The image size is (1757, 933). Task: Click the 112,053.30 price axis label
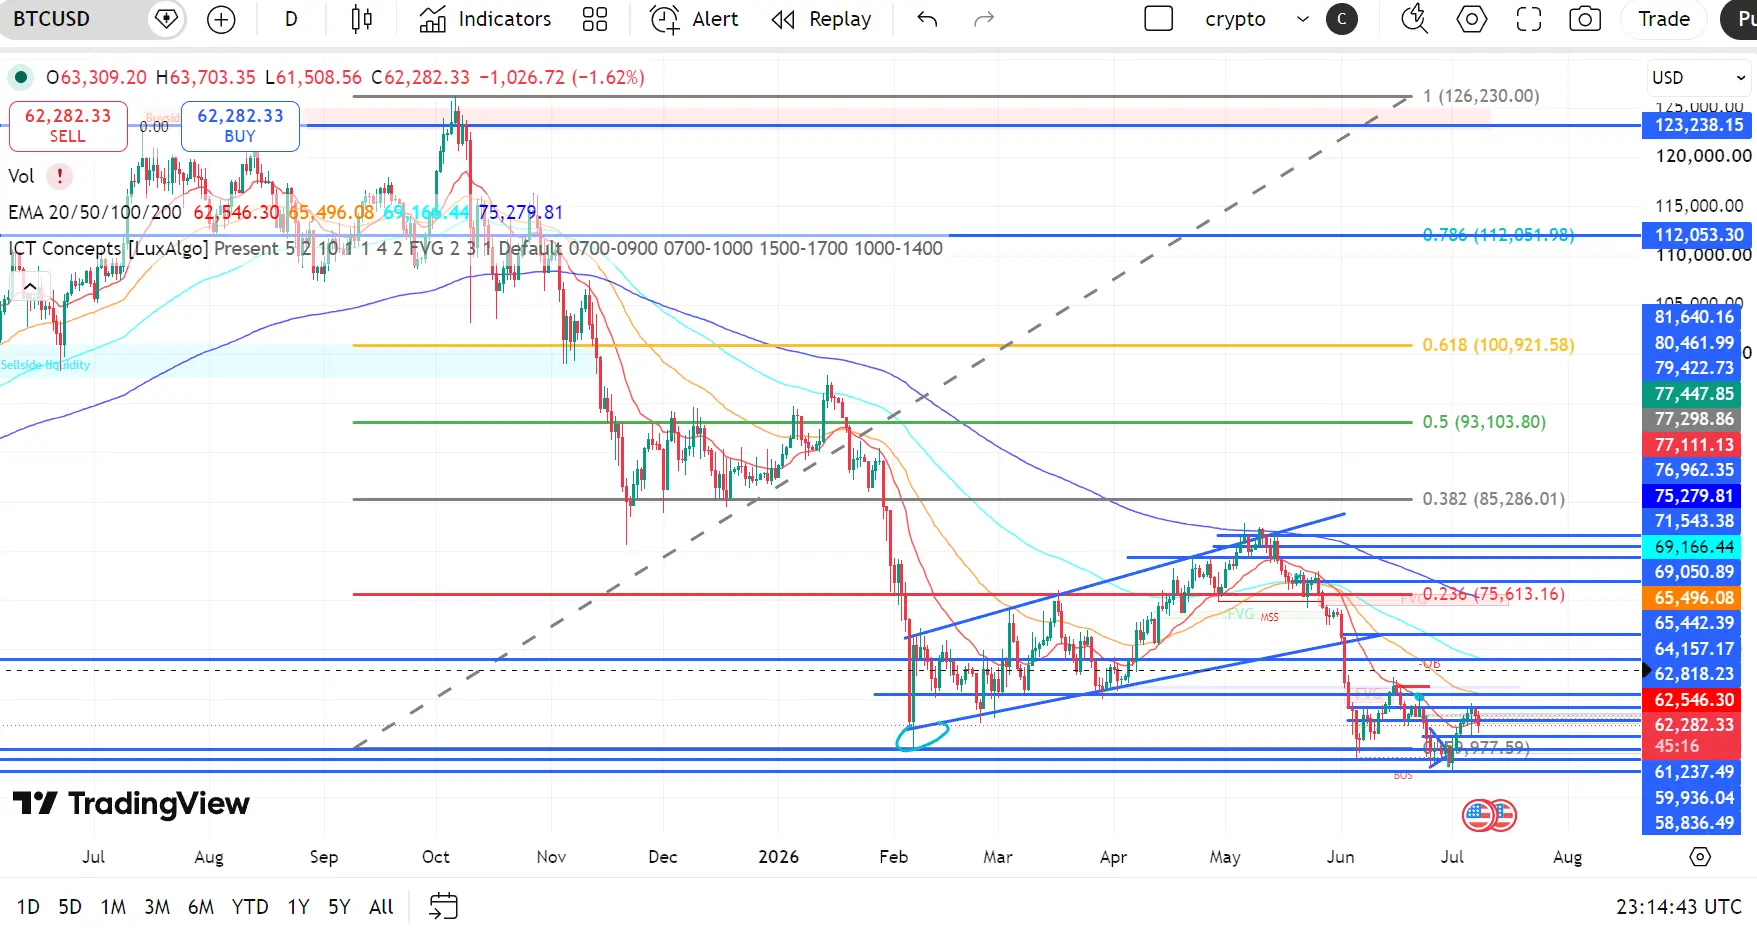coord(1698,235)
